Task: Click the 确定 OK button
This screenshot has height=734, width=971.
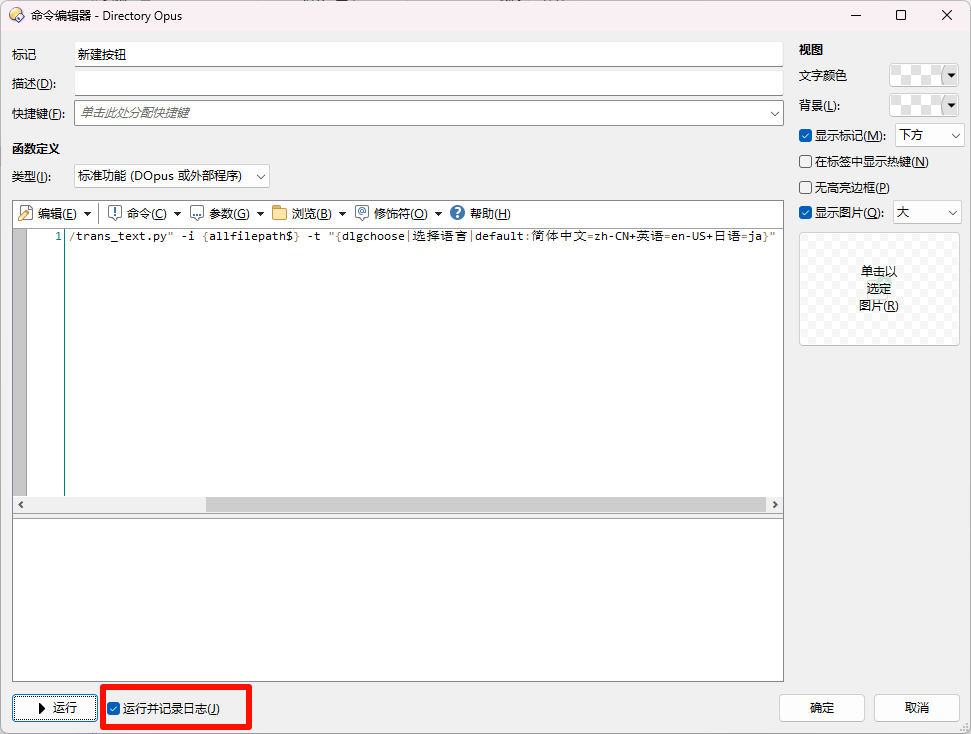Action: [822, 708]
